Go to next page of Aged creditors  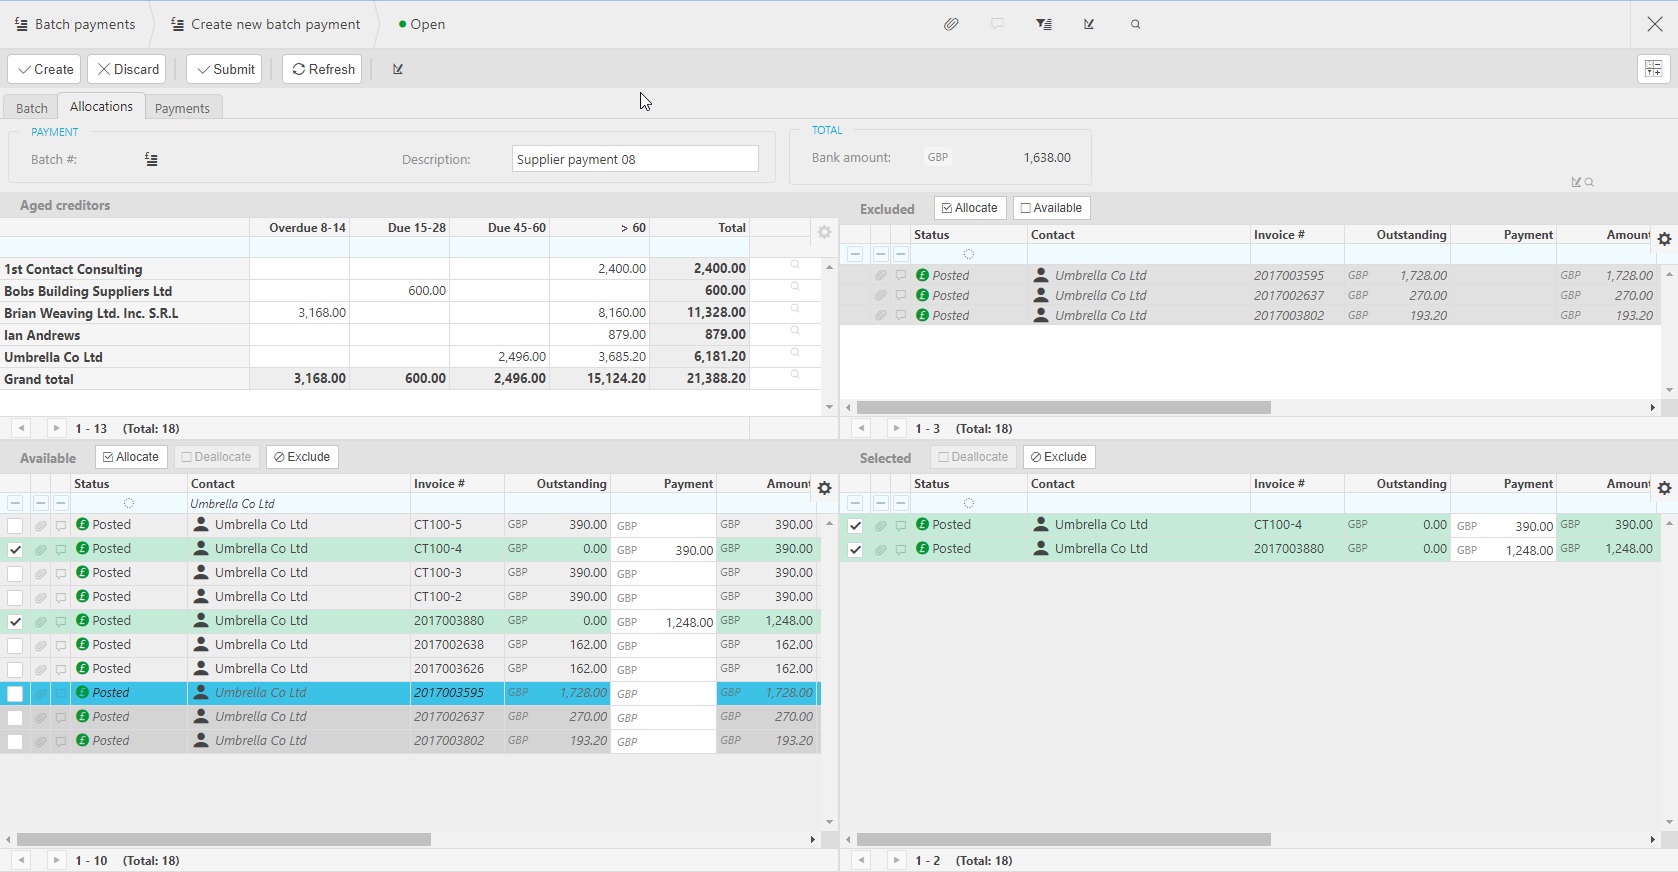coord(56,428)
